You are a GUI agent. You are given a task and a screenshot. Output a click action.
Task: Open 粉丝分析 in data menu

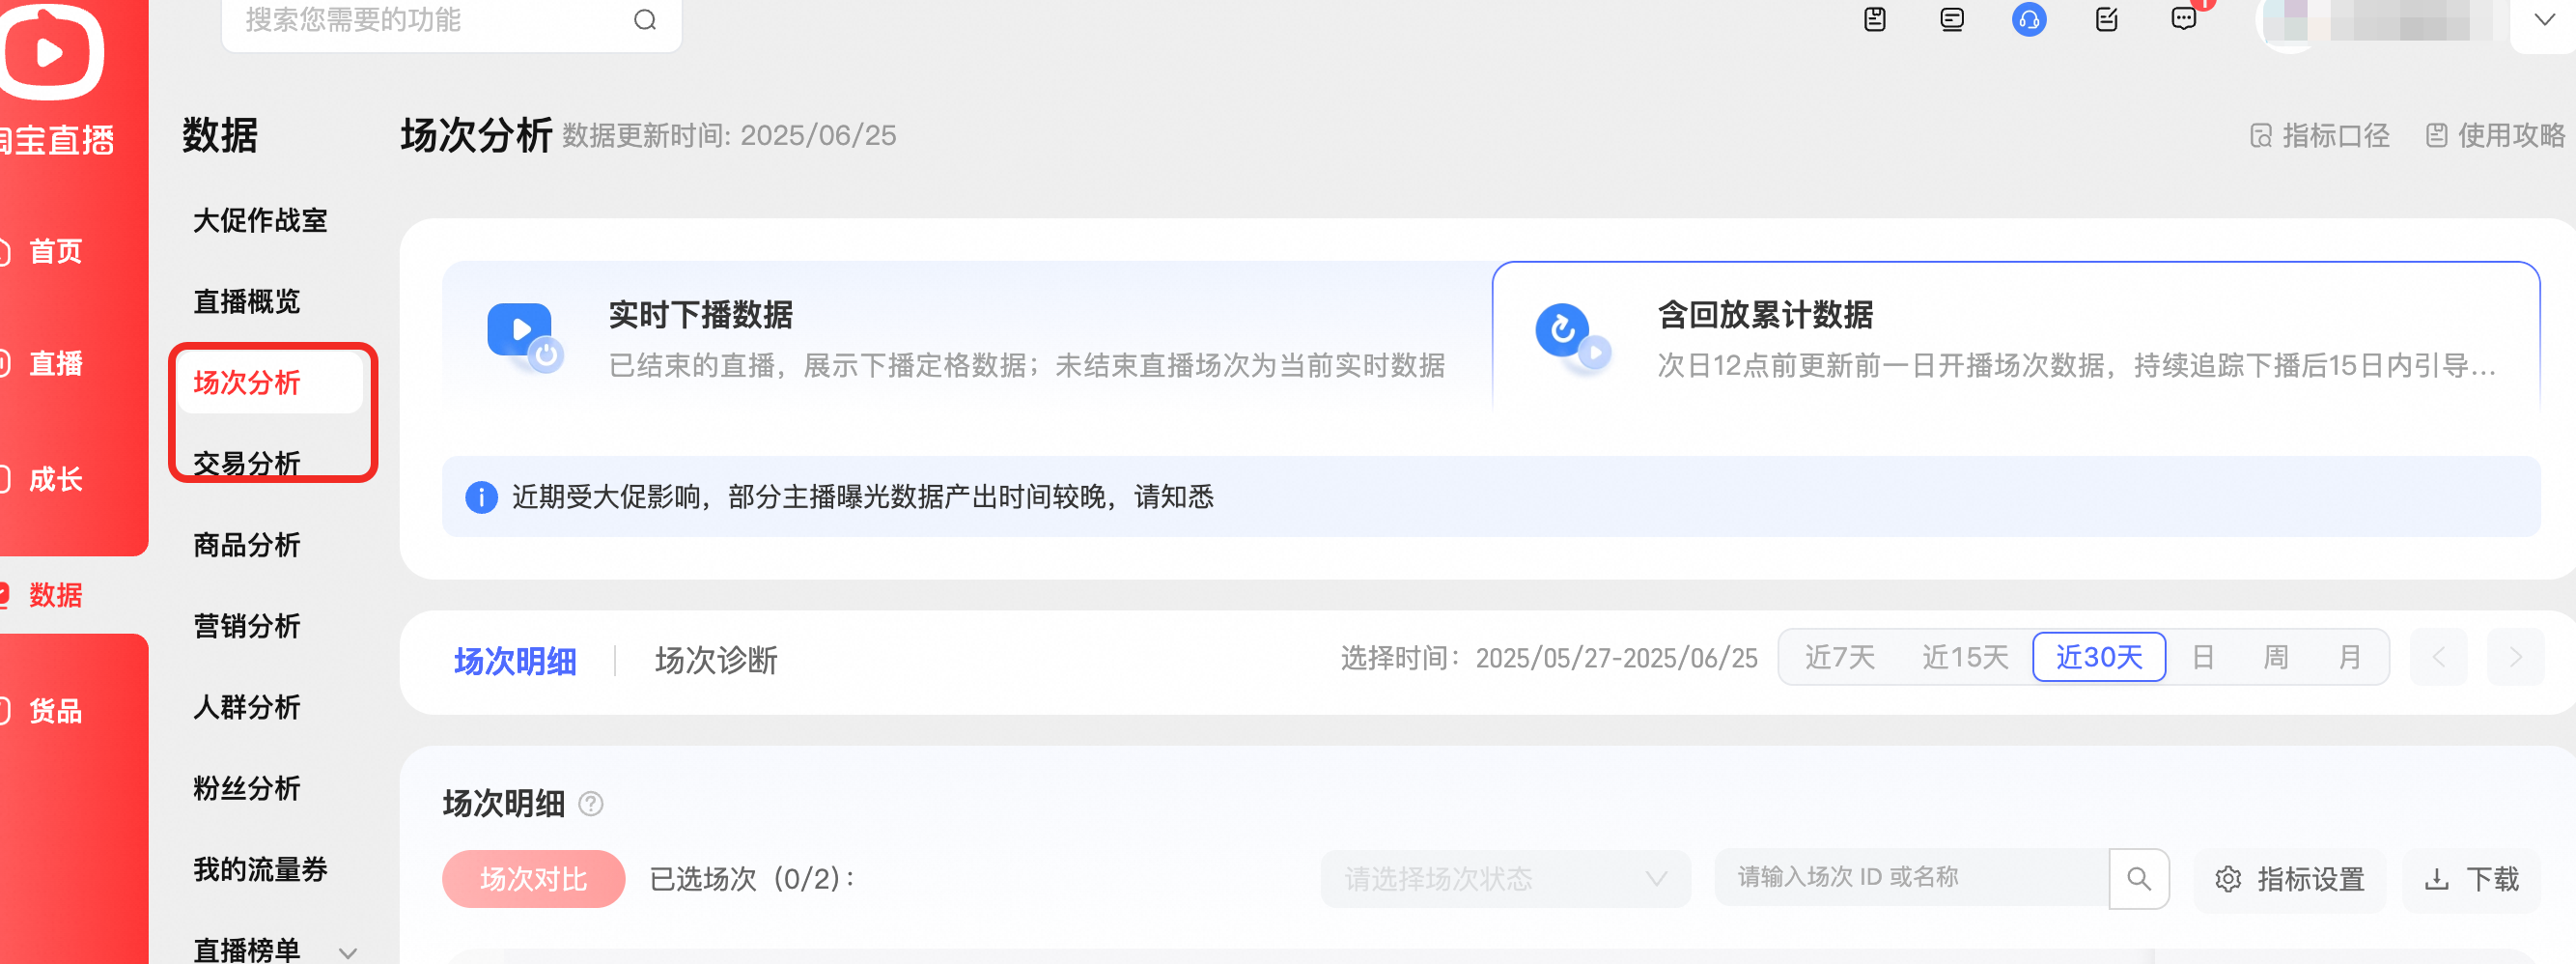(x=246, y=788)
